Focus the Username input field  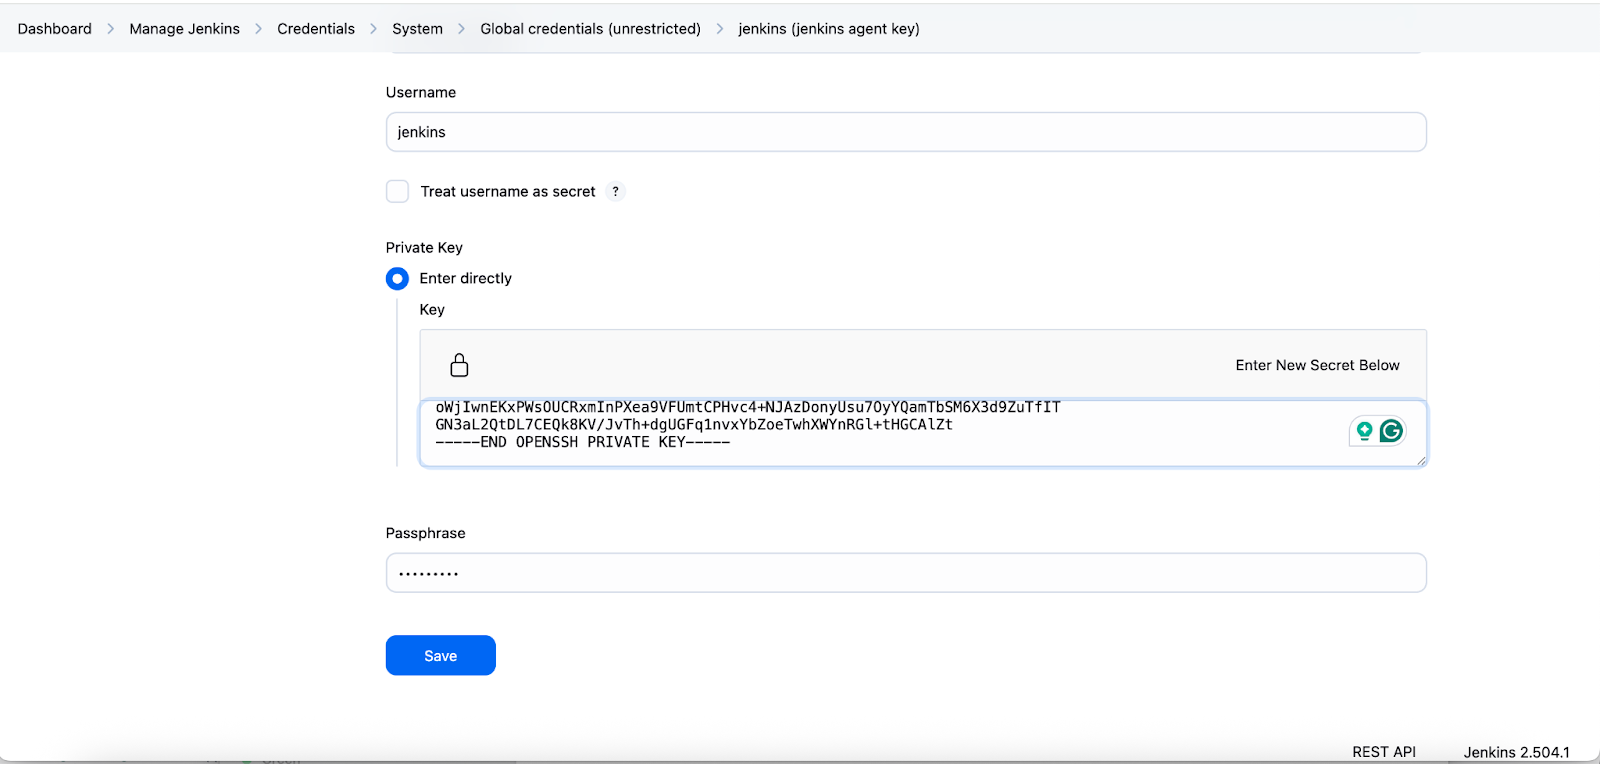tap(906, 132)
